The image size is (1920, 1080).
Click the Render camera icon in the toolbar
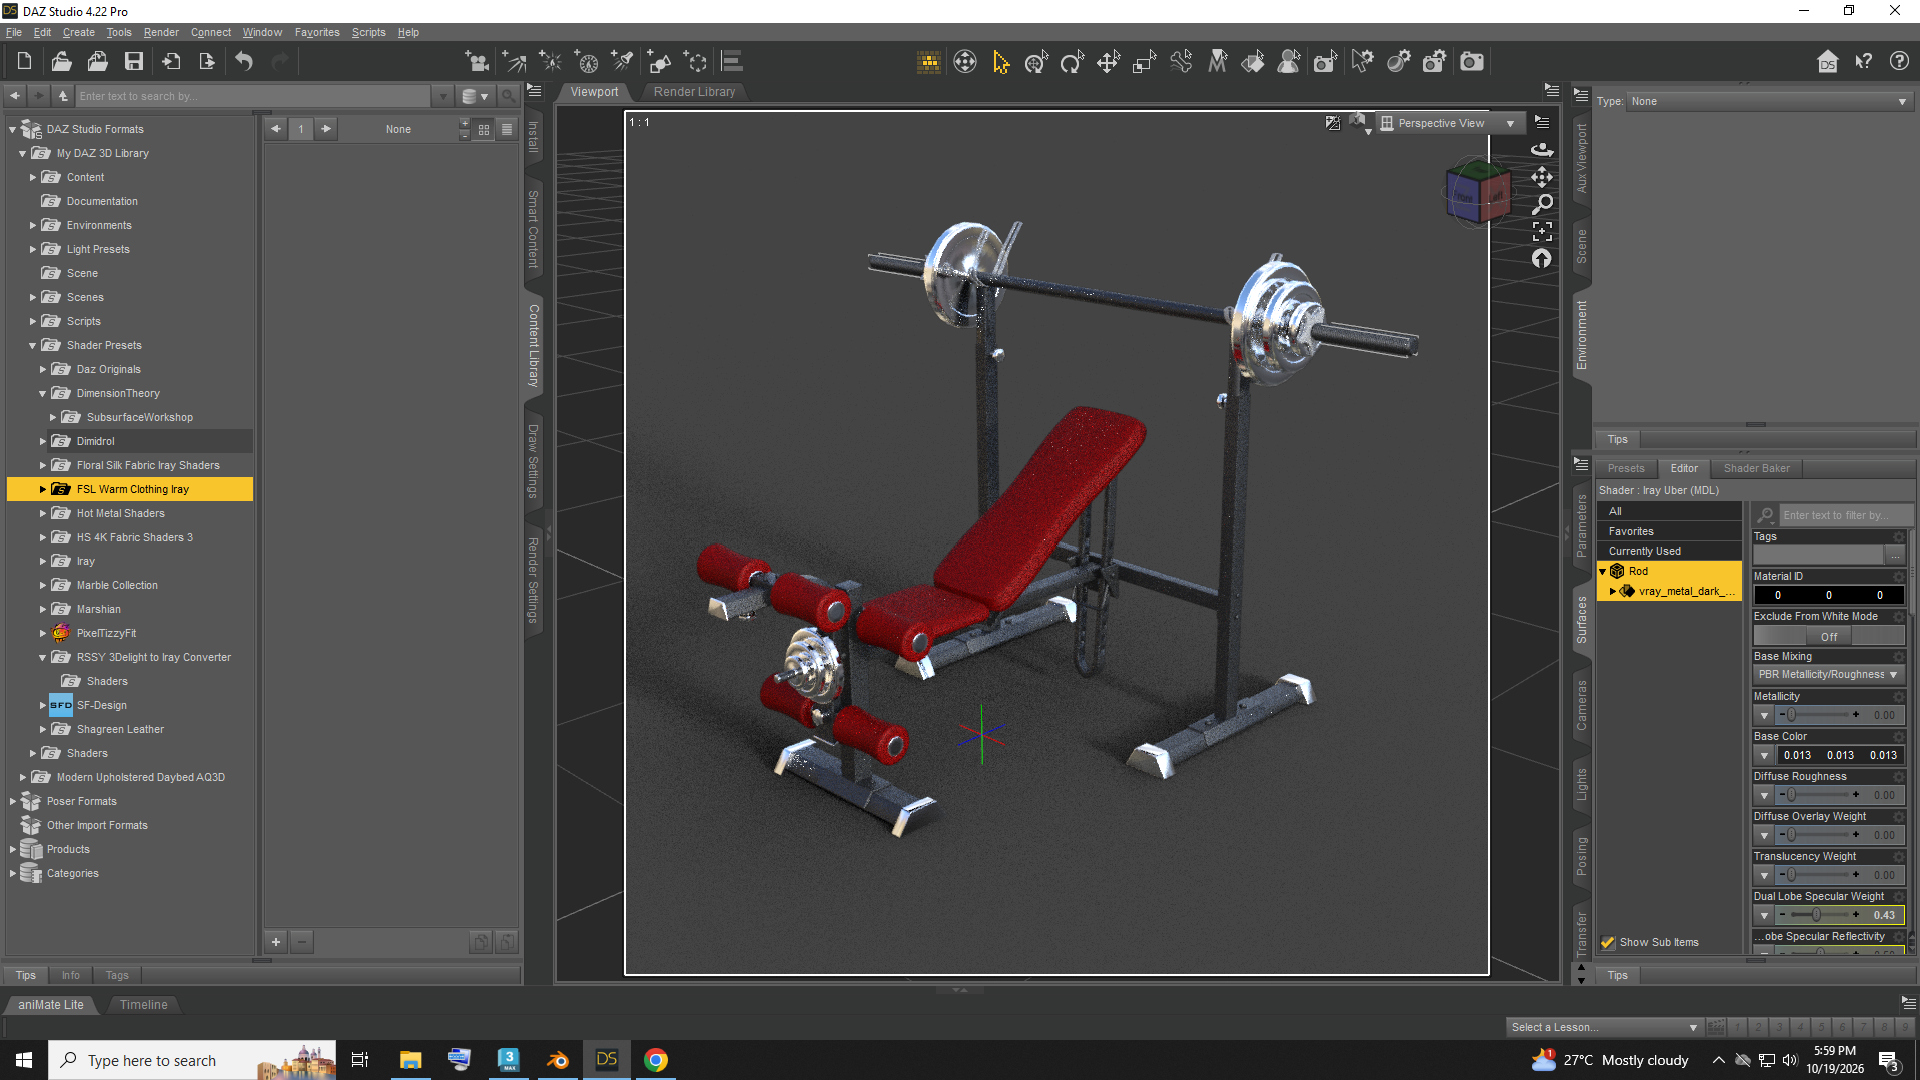tap(1471, 62)
